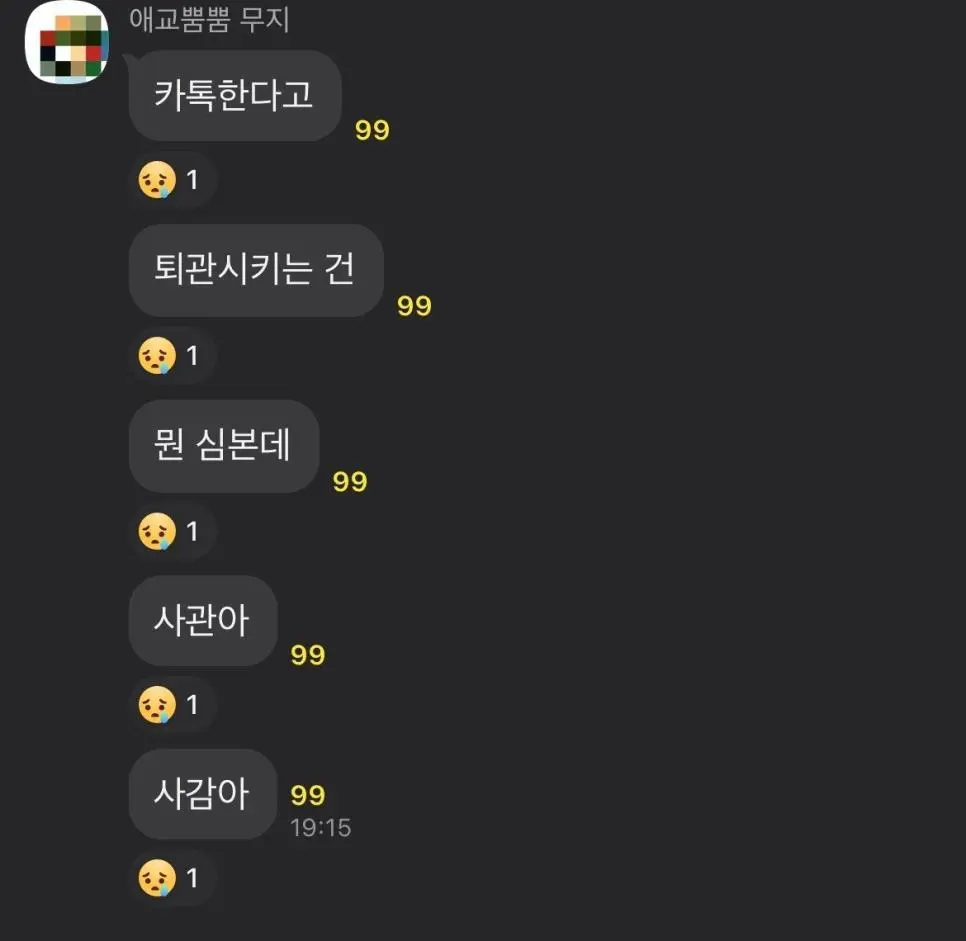Tap the crying face reaction under 카톡한다고
The width and height of the screenshot is (966, 941).
click(171, 179)
